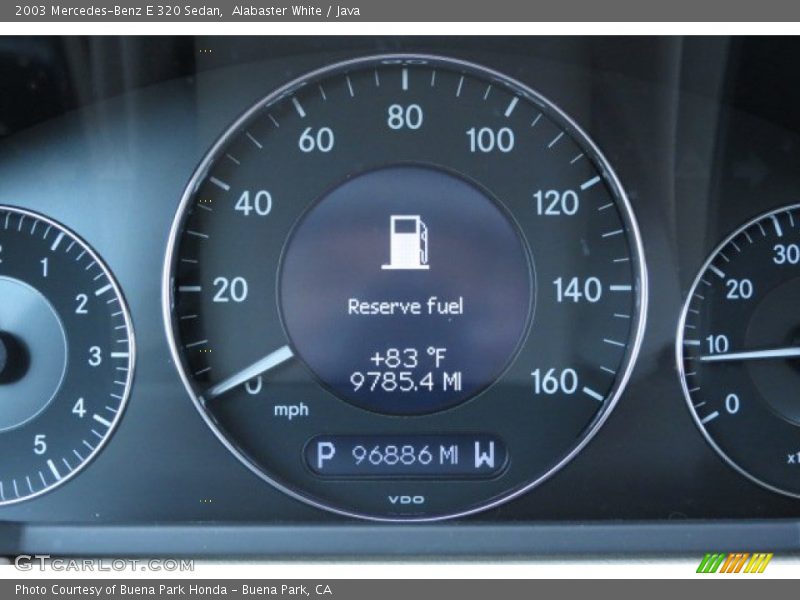Click the 40 mark on speedometer
The height and width of the screenshot is (600, 800).
click(x=253, y=203)
